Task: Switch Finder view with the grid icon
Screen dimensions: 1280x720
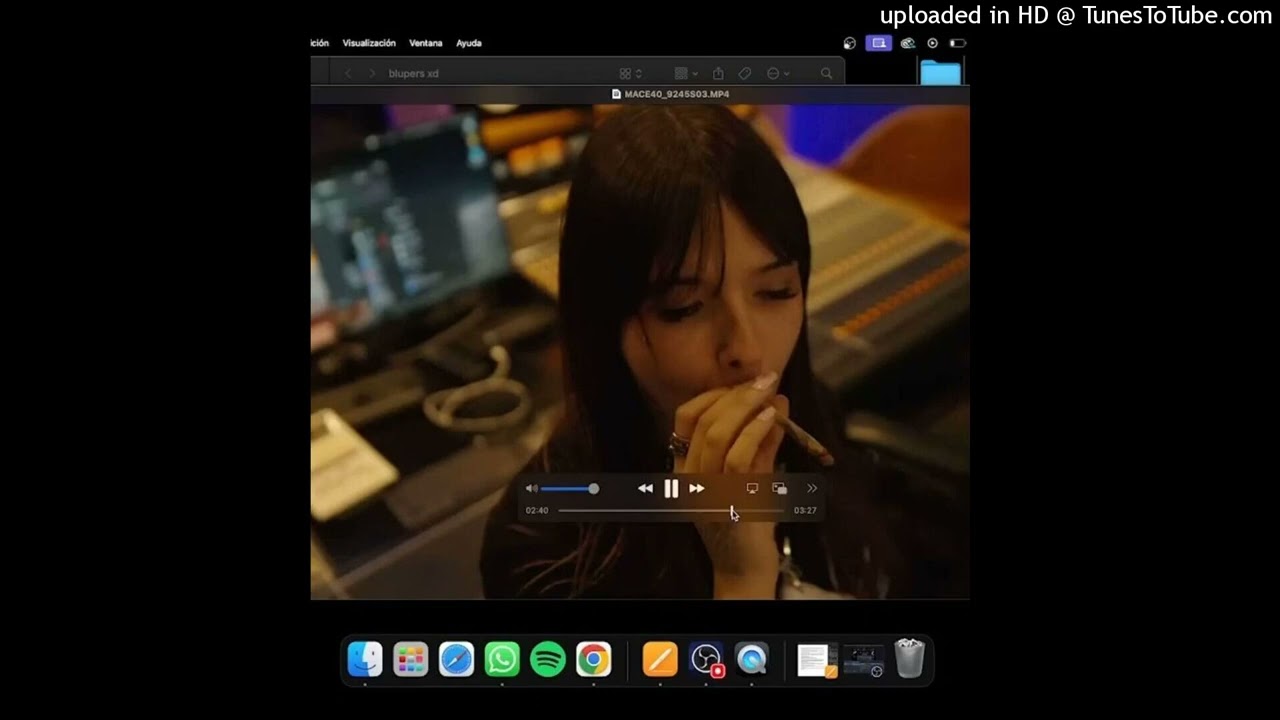Action: click(630, 73)
